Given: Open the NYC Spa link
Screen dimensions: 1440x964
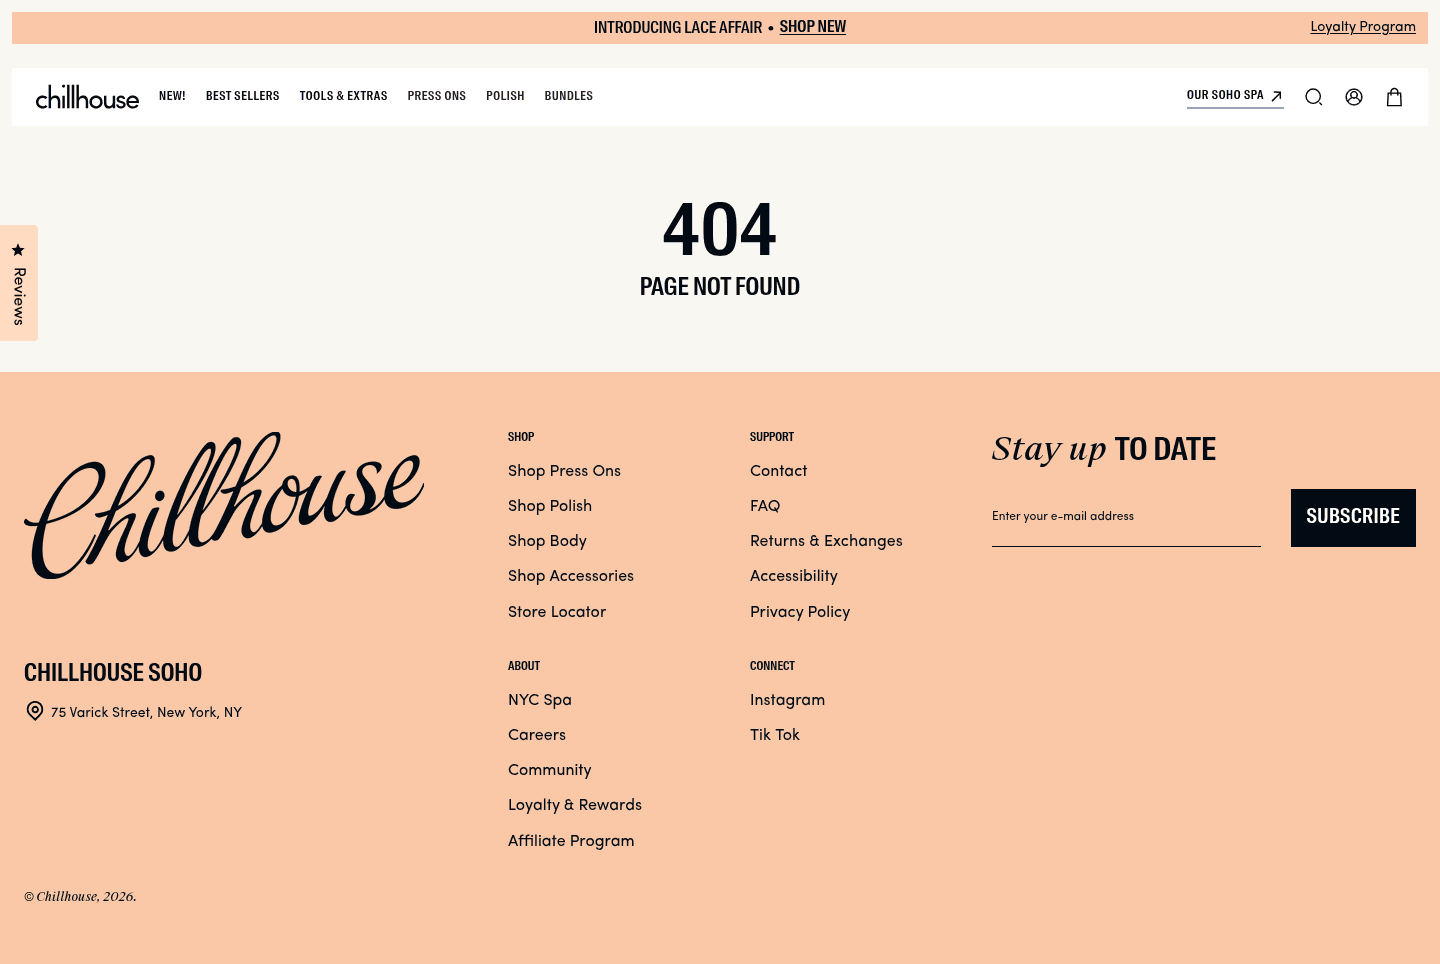Looking at the screenshot, I should click(540, 700).
